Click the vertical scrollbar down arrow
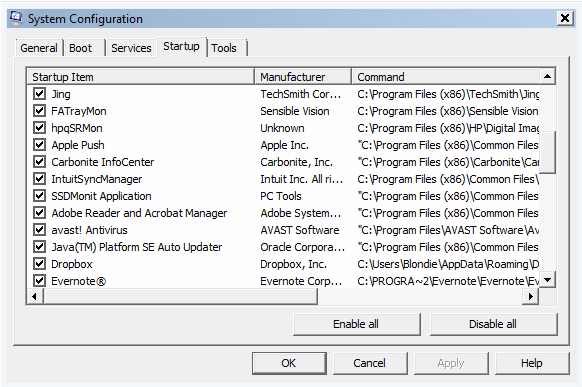This screenshot has height=387, width=582. [547, 280]
